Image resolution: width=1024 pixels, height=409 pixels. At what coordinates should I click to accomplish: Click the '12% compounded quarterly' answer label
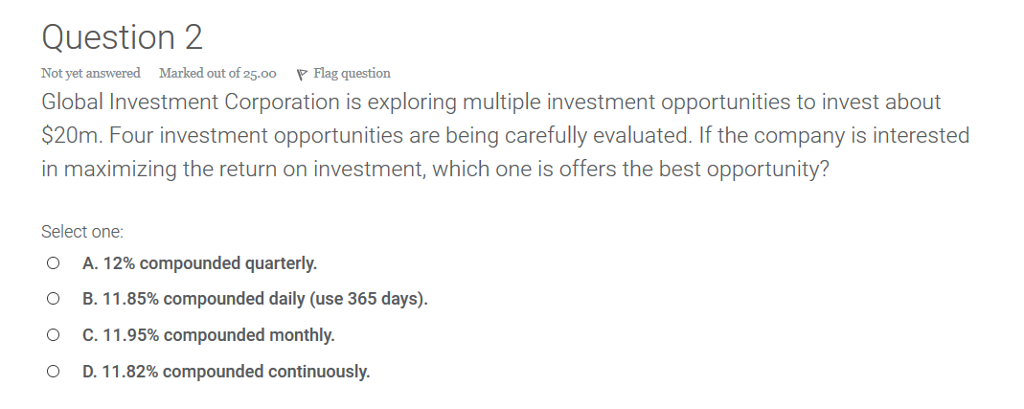click(x=199, y=263)
